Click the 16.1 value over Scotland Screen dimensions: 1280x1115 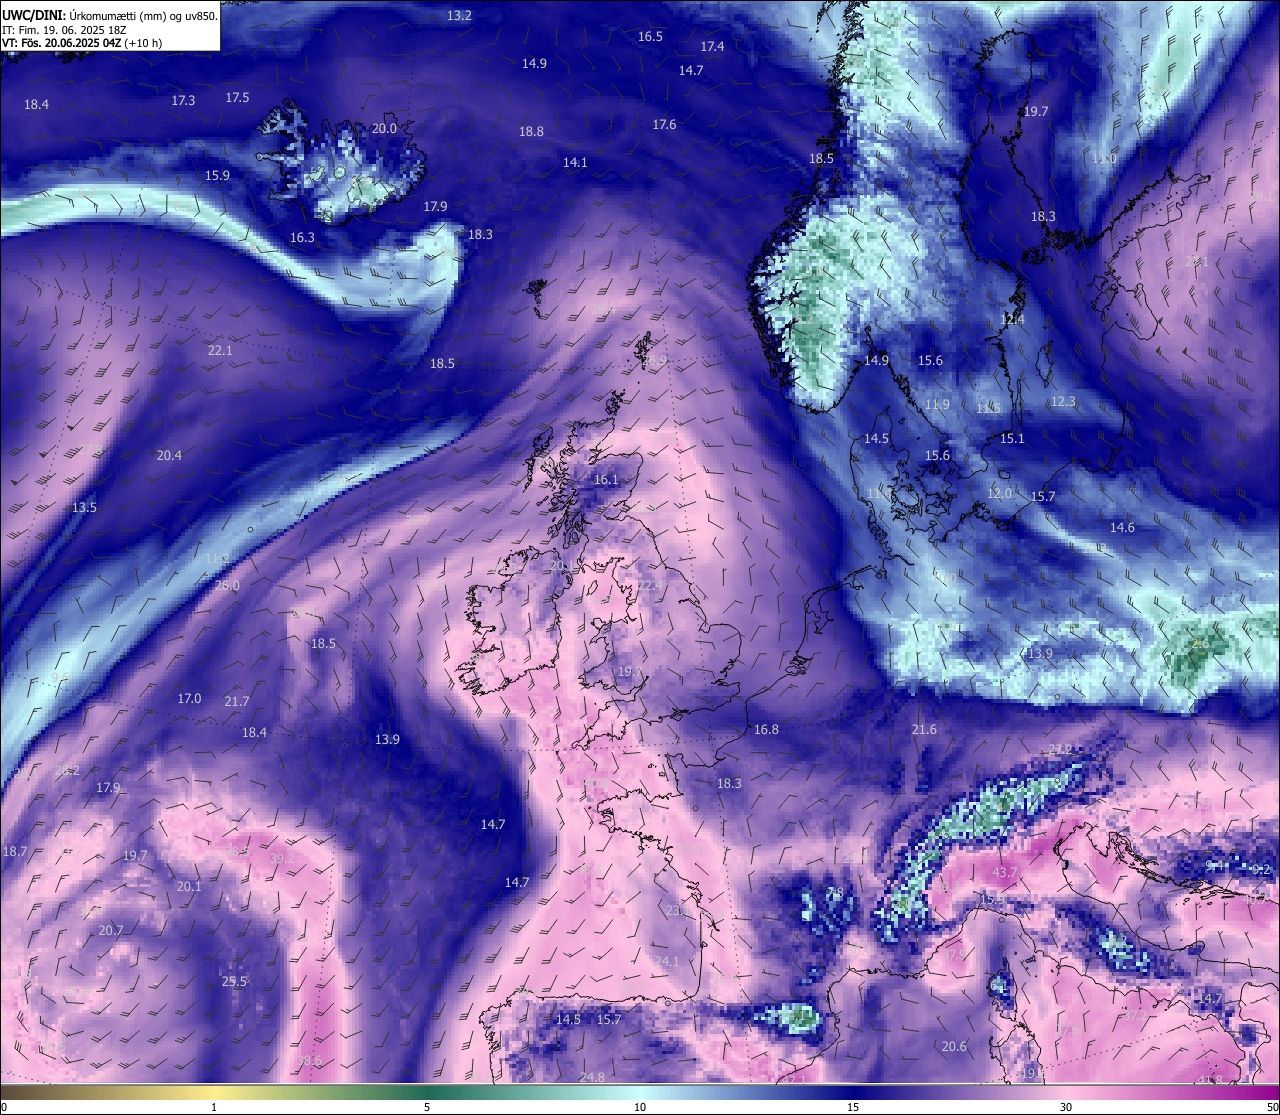[x=606, y=480]
